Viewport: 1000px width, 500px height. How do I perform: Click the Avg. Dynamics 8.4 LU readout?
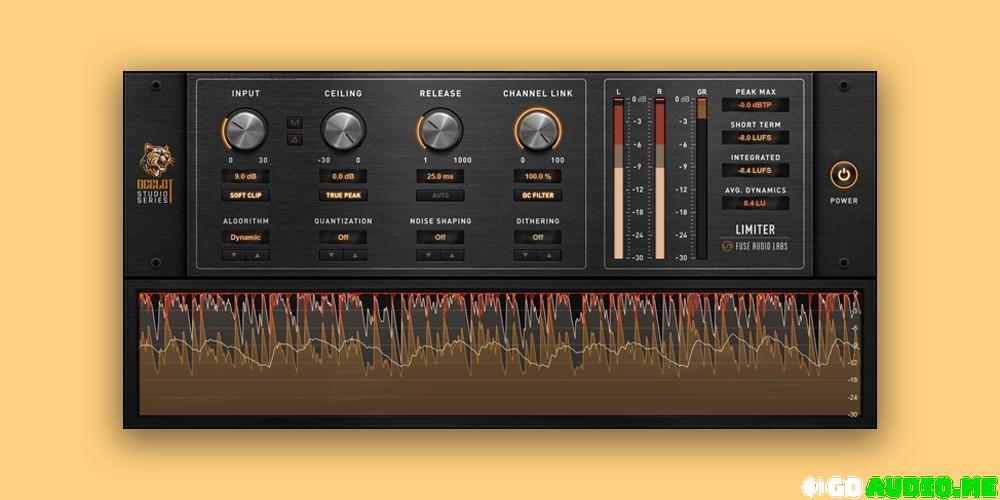[755, 203]
